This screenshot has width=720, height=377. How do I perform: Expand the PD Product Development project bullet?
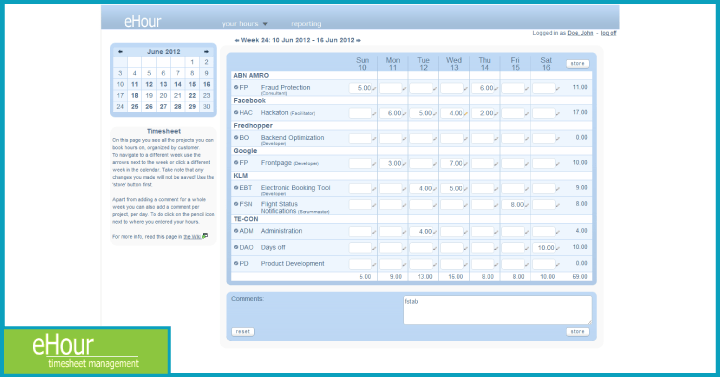tap(236, 264)
